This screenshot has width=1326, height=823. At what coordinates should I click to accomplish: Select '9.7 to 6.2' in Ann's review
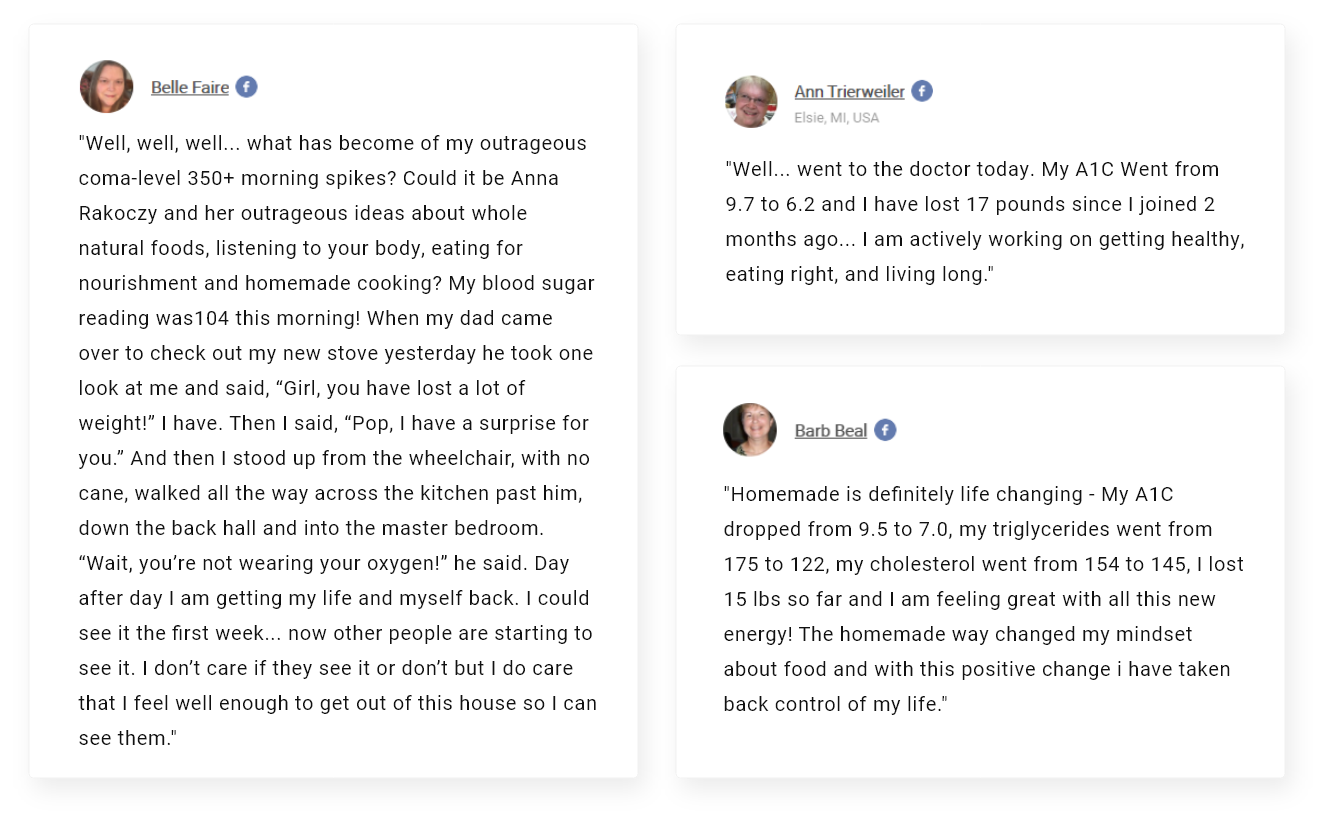click(773, 204)
